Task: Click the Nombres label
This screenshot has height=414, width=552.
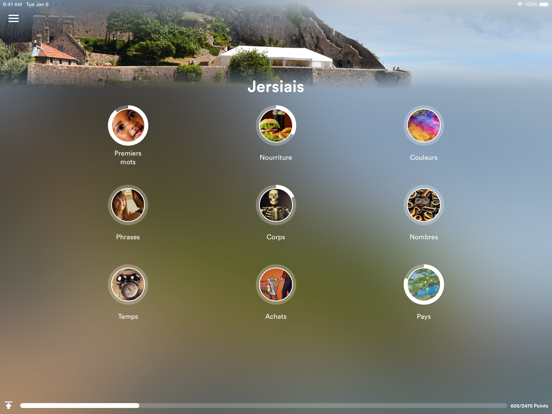Action: 424,237
